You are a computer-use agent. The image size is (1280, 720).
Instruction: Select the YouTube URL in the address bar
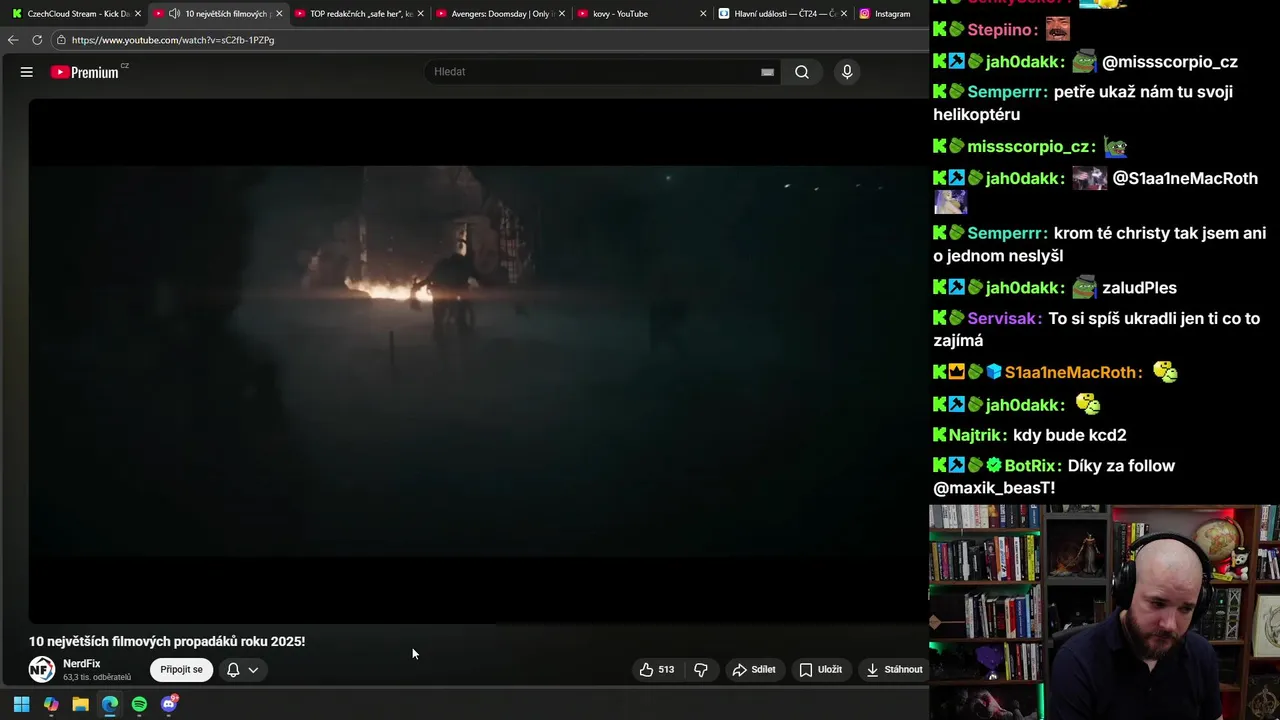173,40
